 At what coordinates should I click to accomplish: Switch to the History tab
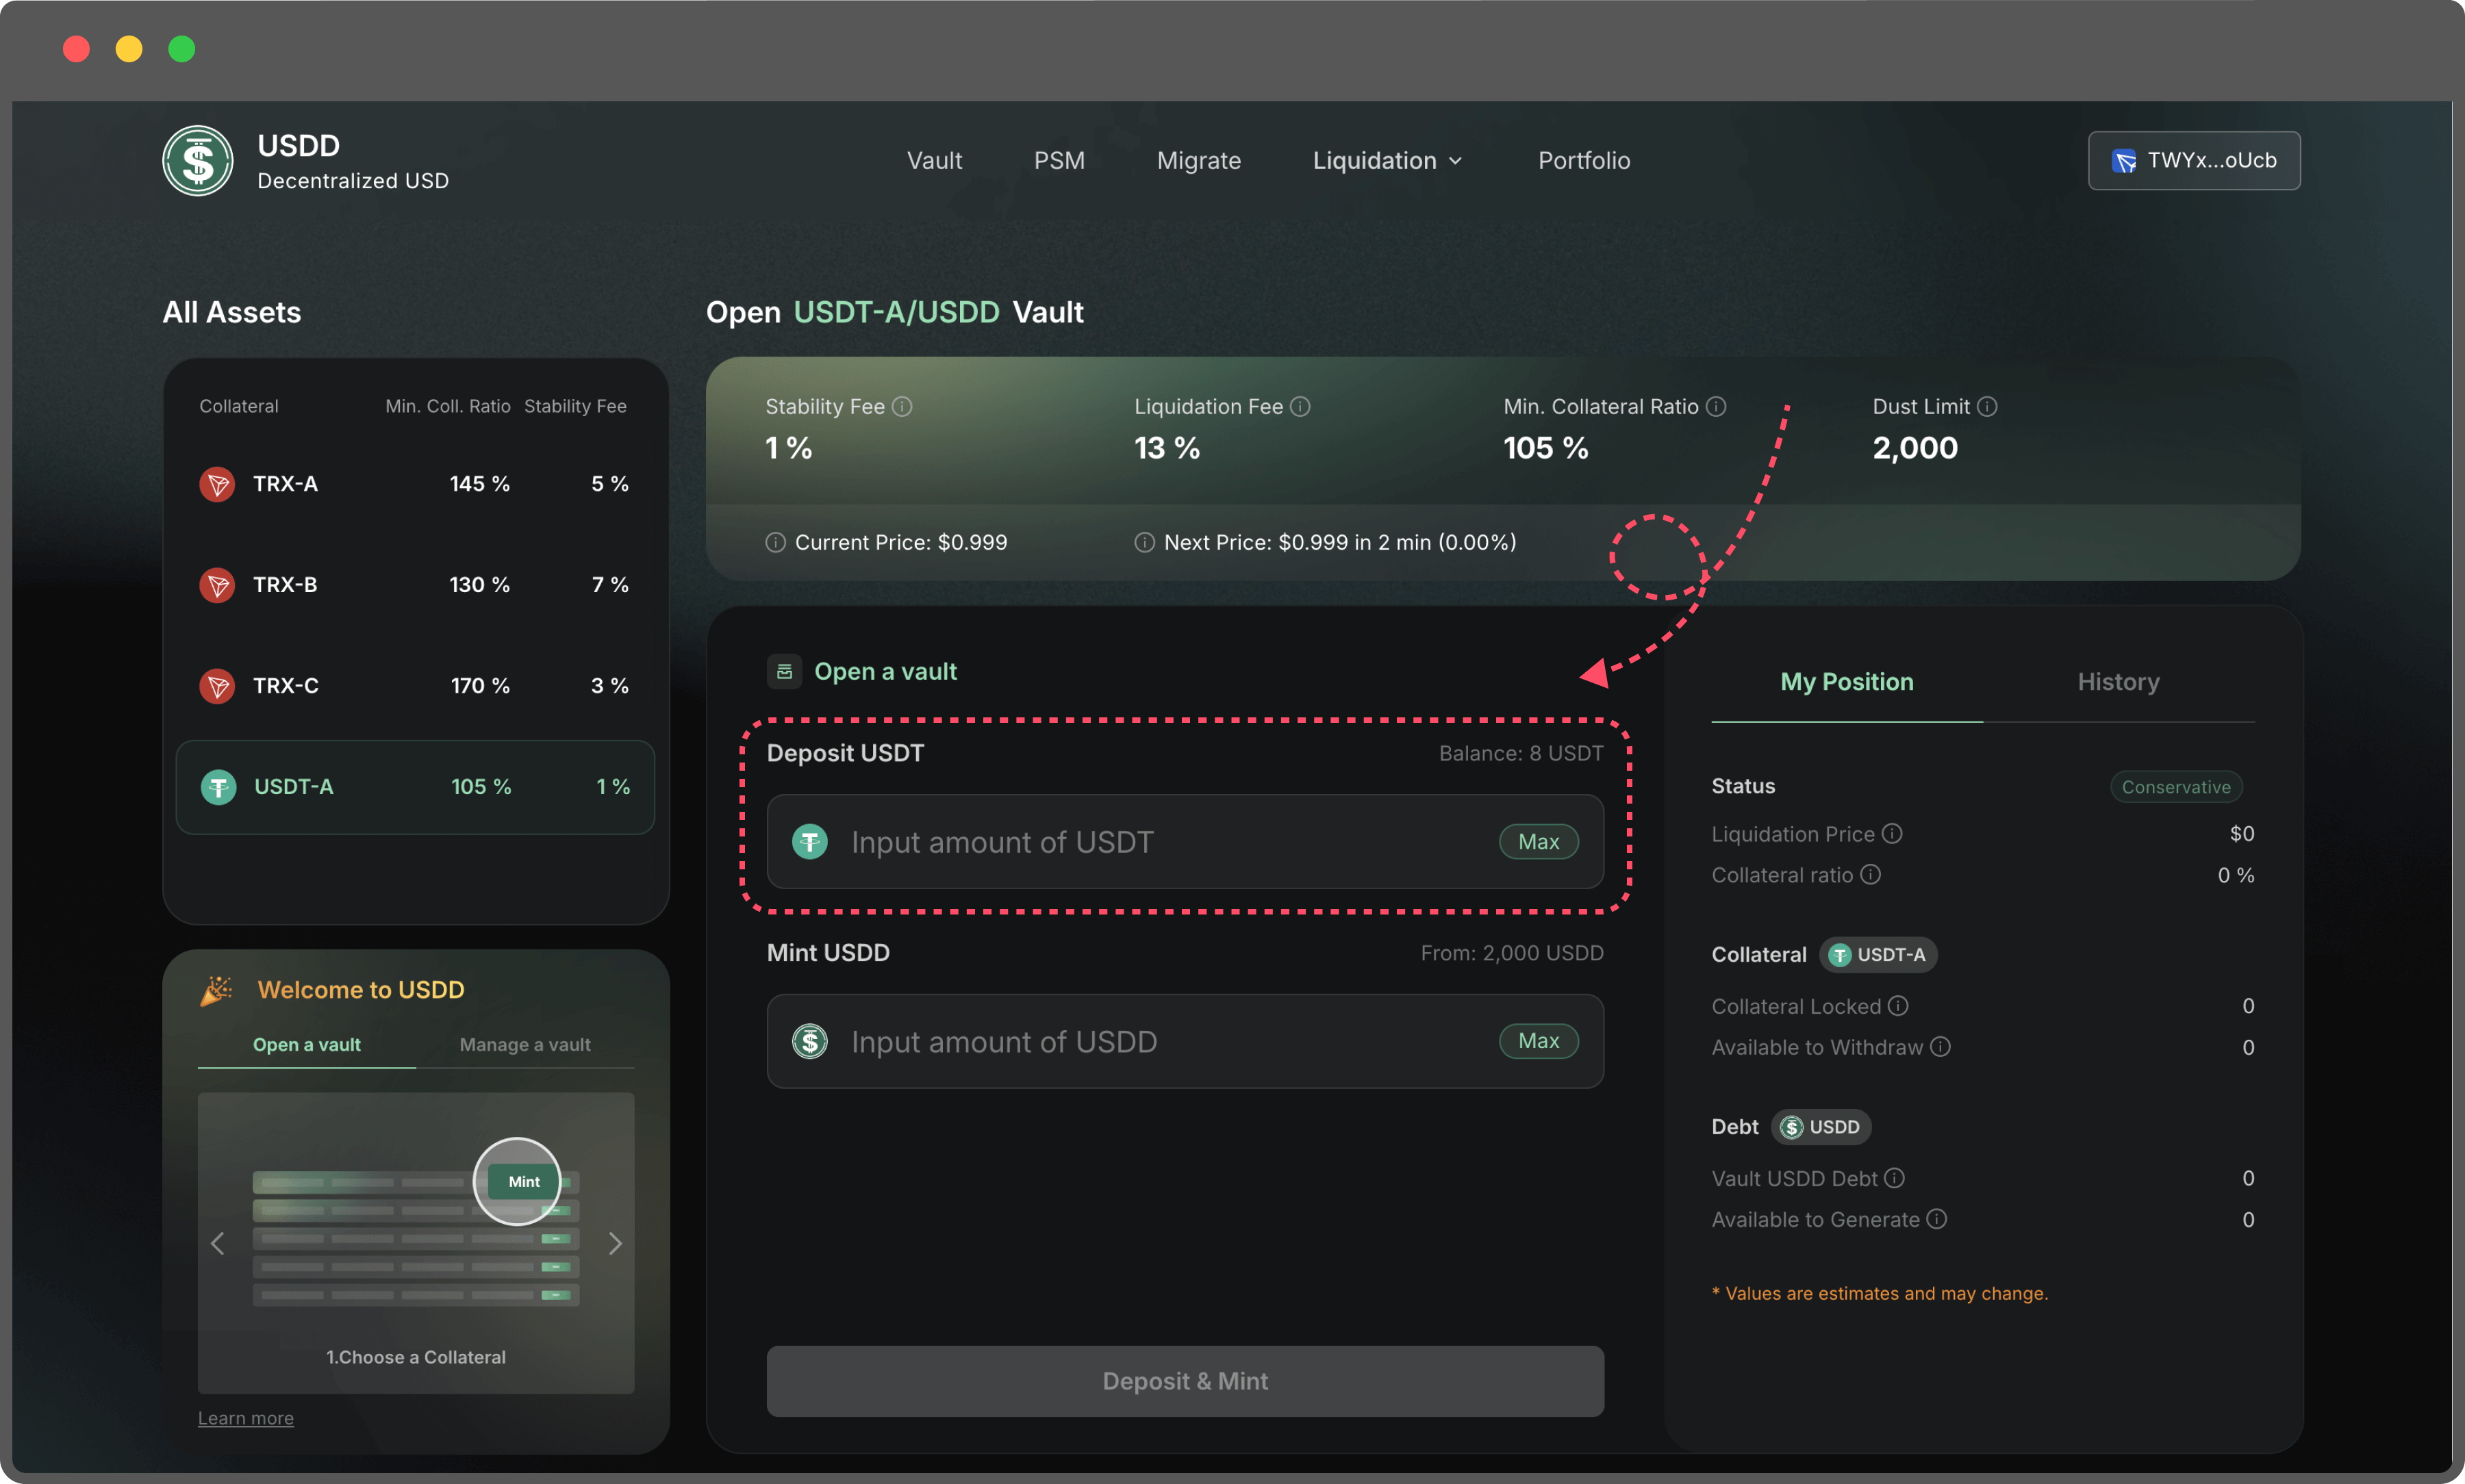click(x=2118, y=682)
